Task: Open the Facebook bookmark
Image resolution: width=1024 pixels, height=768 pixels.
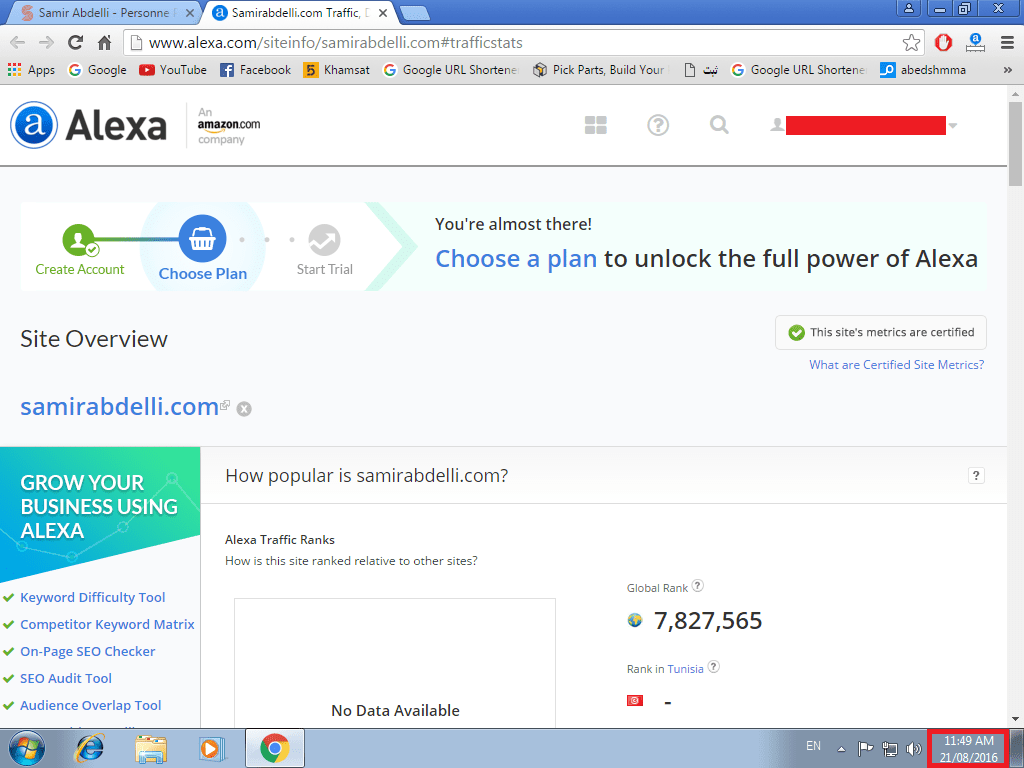Action: [x=255, y=70]
